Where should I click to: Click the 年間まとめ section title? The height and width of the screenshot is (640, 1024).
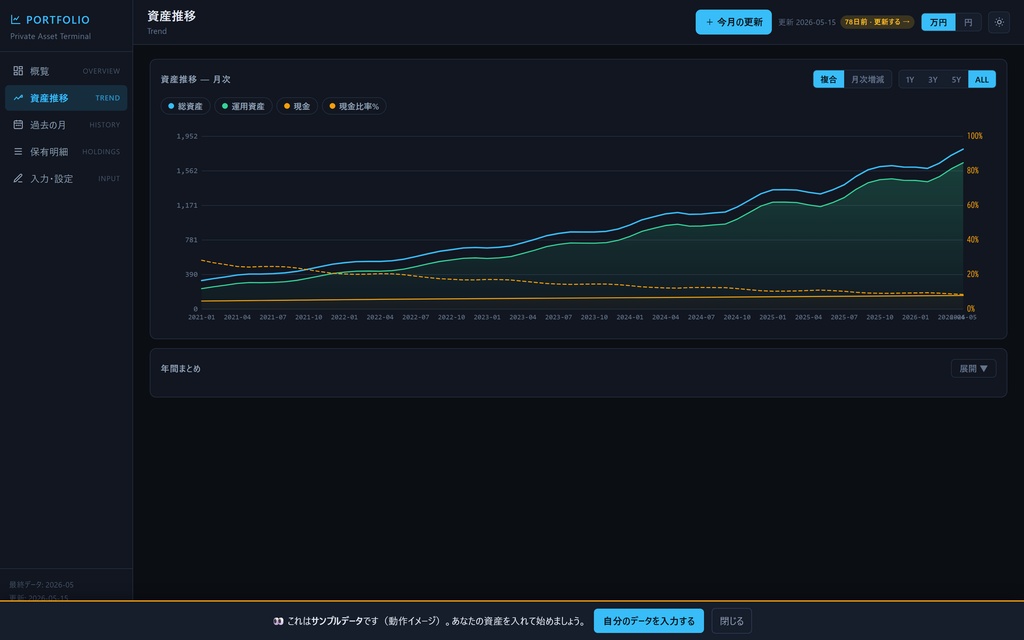point(181,368)
